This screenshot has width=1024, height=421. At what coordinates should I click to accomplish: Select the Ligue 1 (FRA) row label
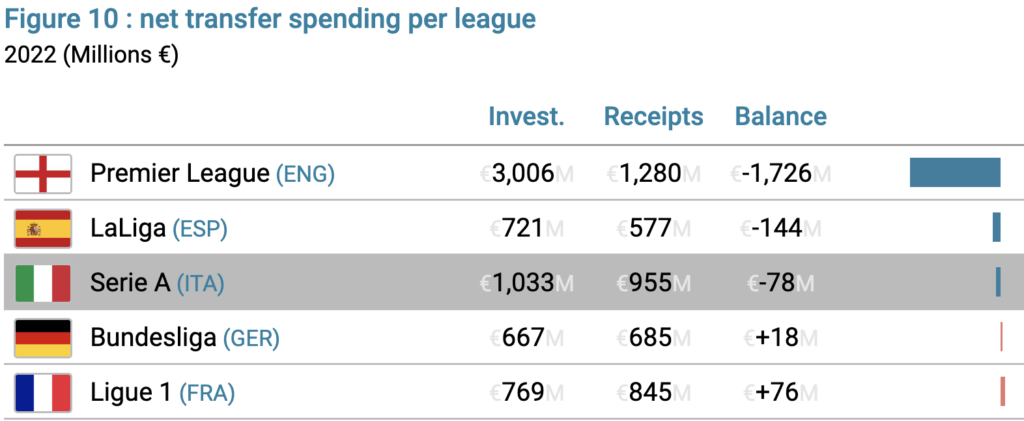click(x=162, y=393)
